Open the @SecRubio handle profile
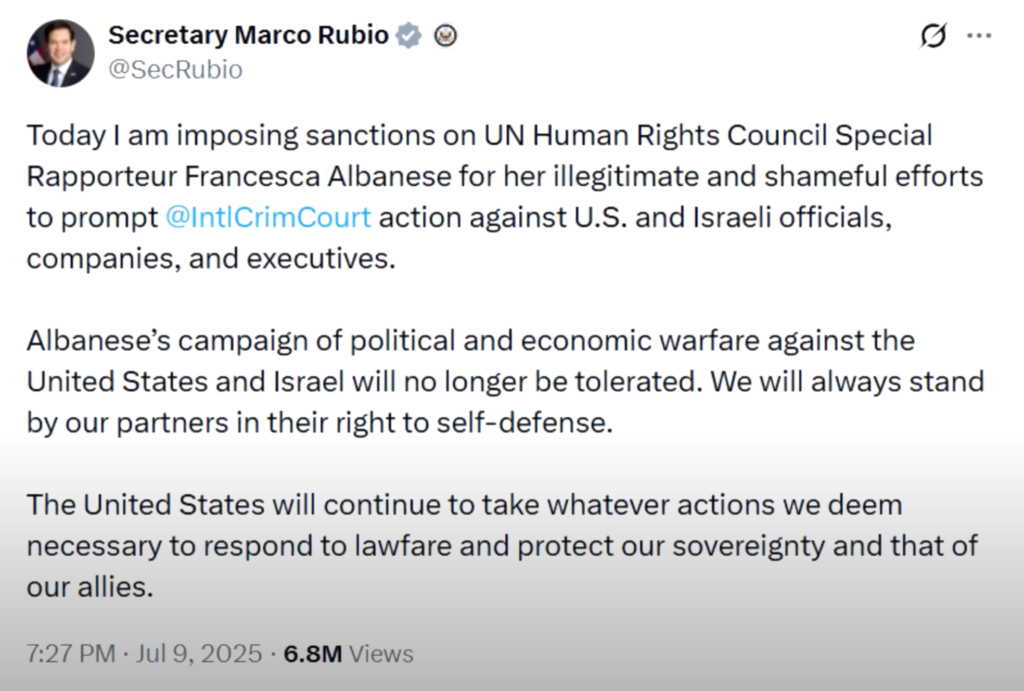This screenshot has width=1024, height=691. 175,70
